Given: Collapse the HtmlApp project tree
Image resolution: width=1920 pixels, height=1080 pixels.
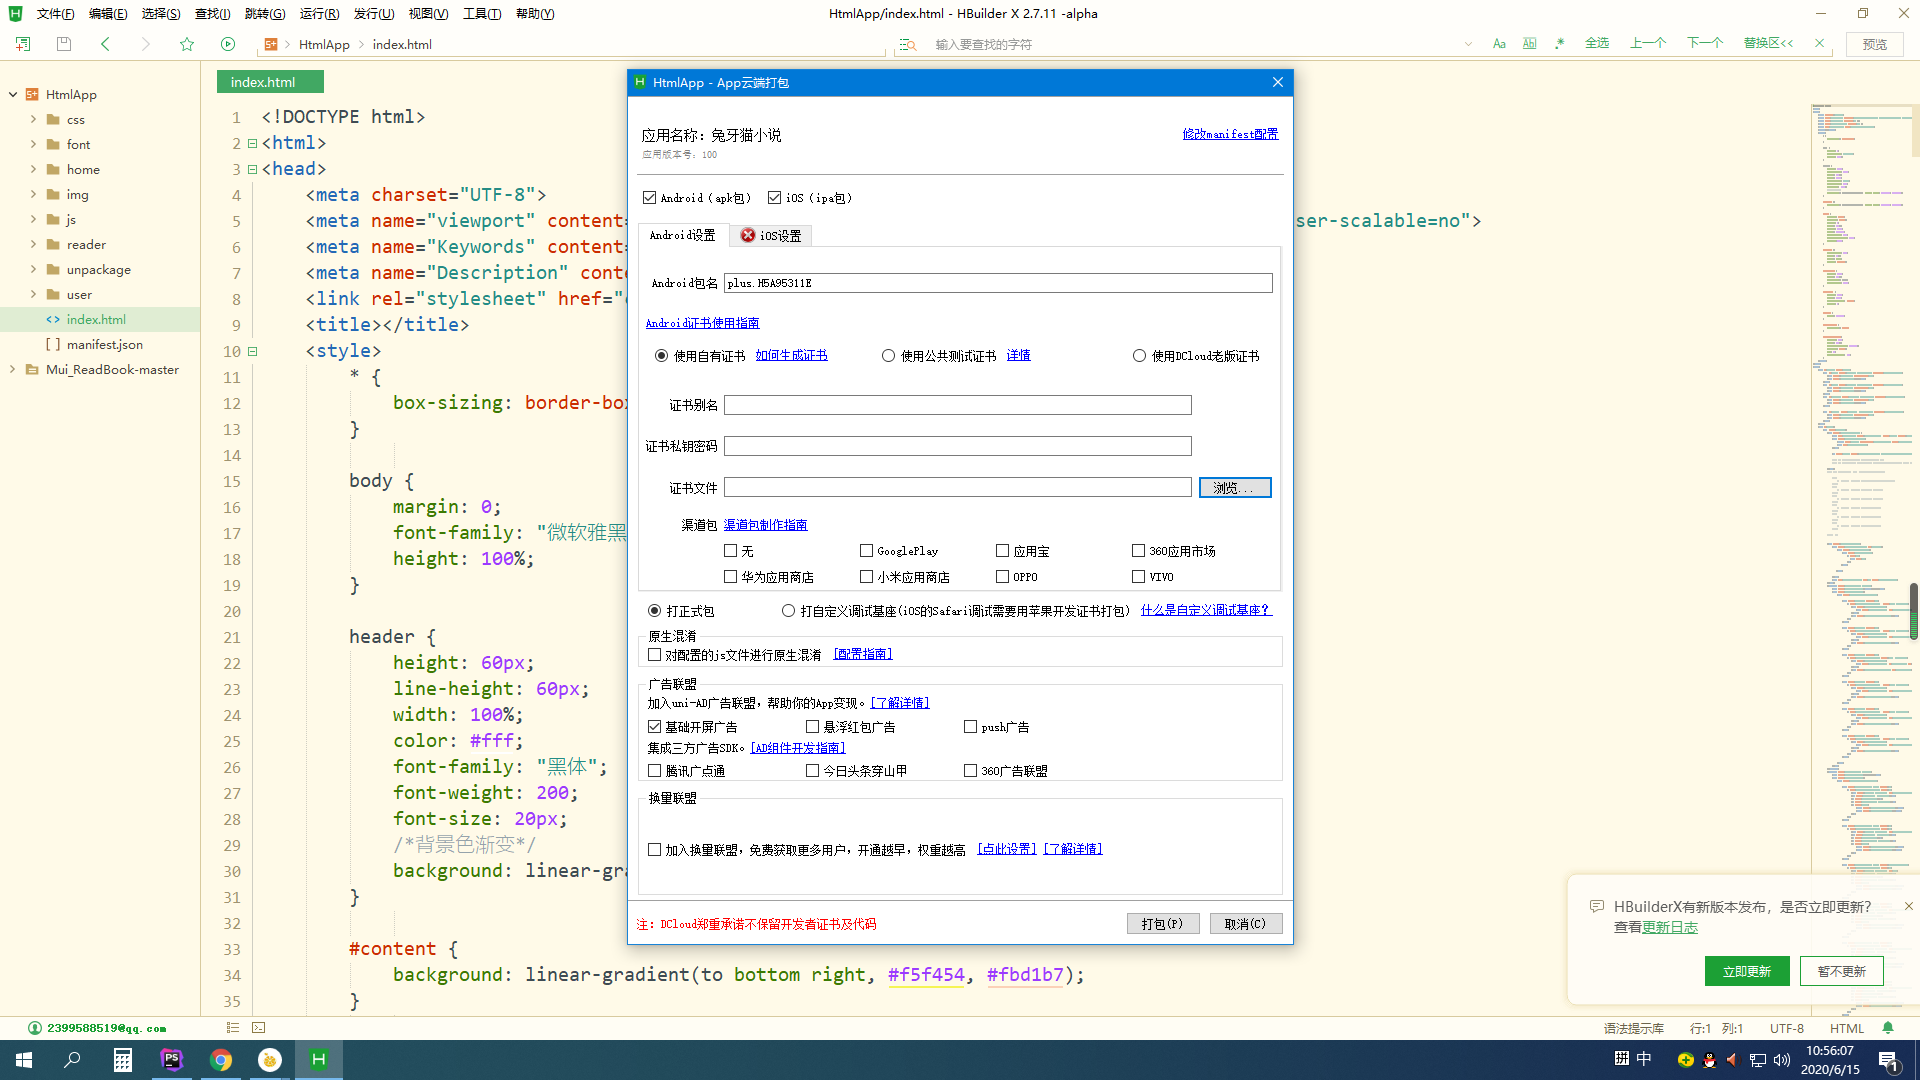Looking at the screenshot, I should click(13, 95).
